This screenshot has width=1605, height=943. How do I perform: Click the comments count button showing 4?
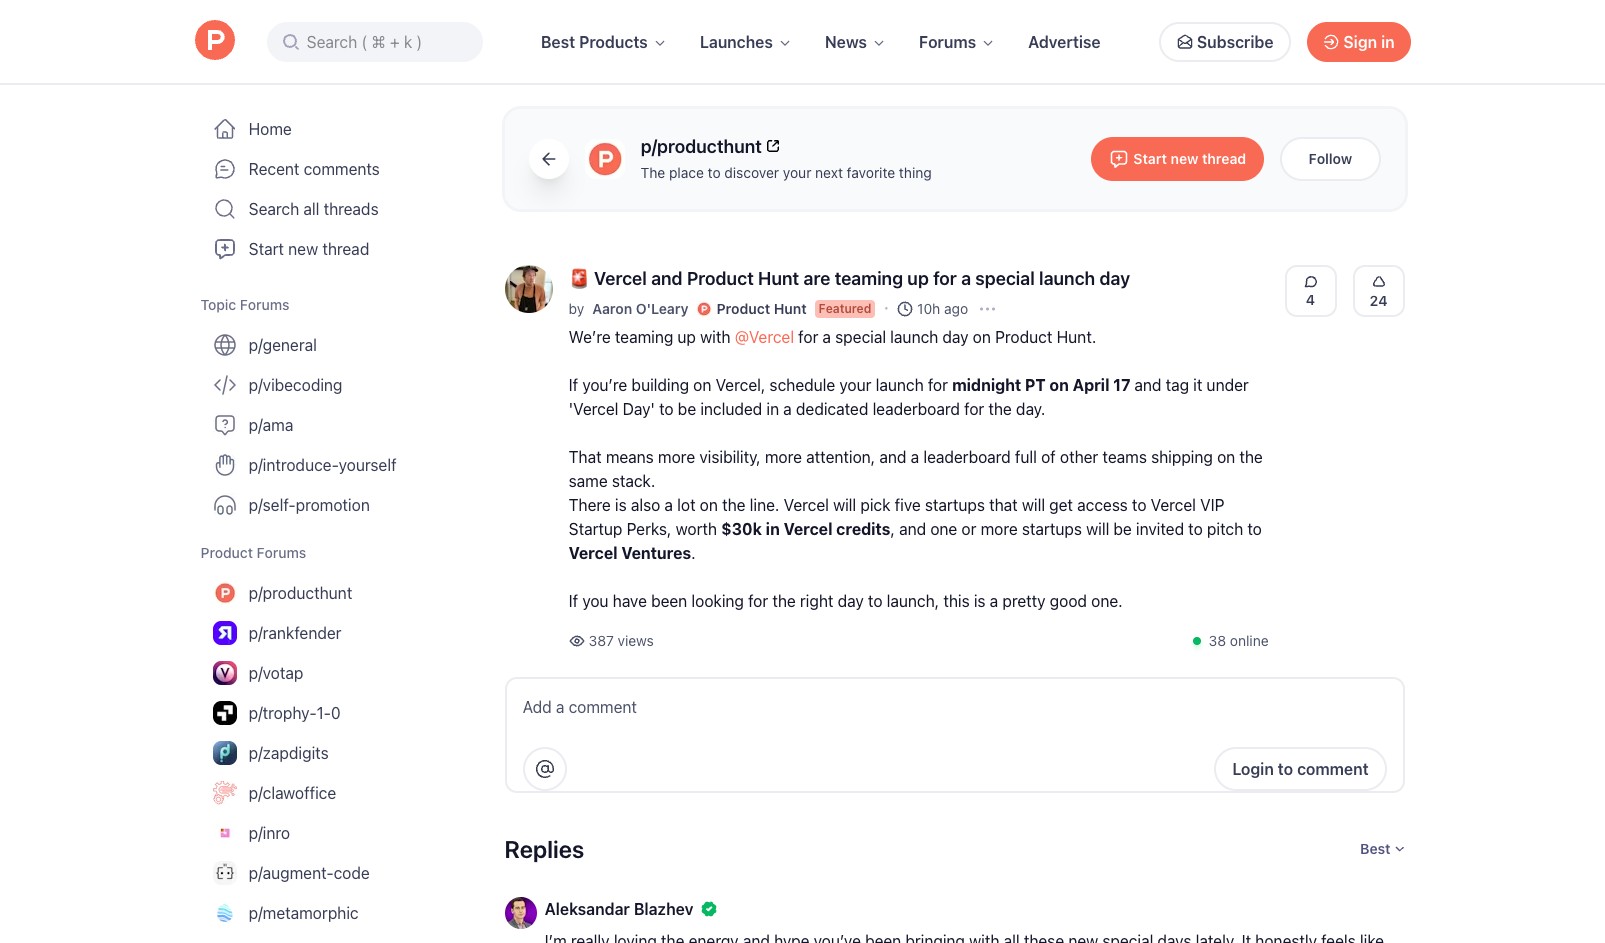(1310, 291)
